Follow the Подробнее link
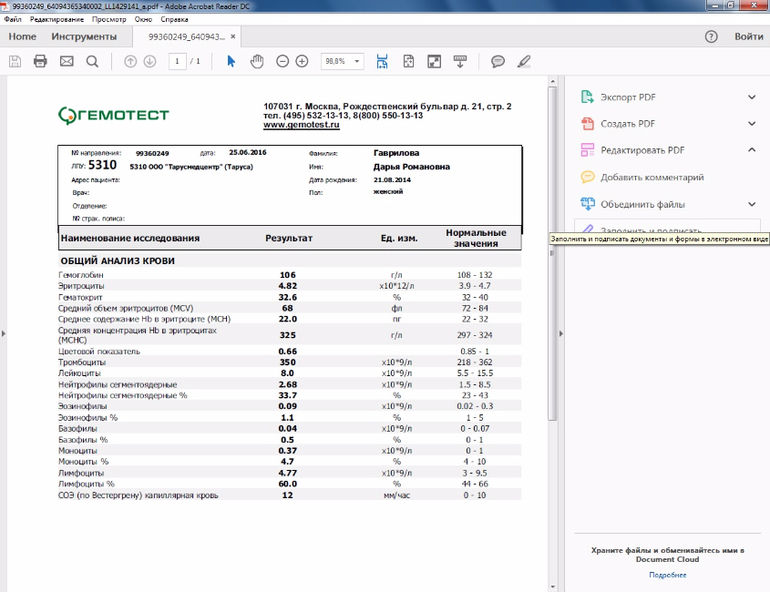 click(x=667, y=575)
